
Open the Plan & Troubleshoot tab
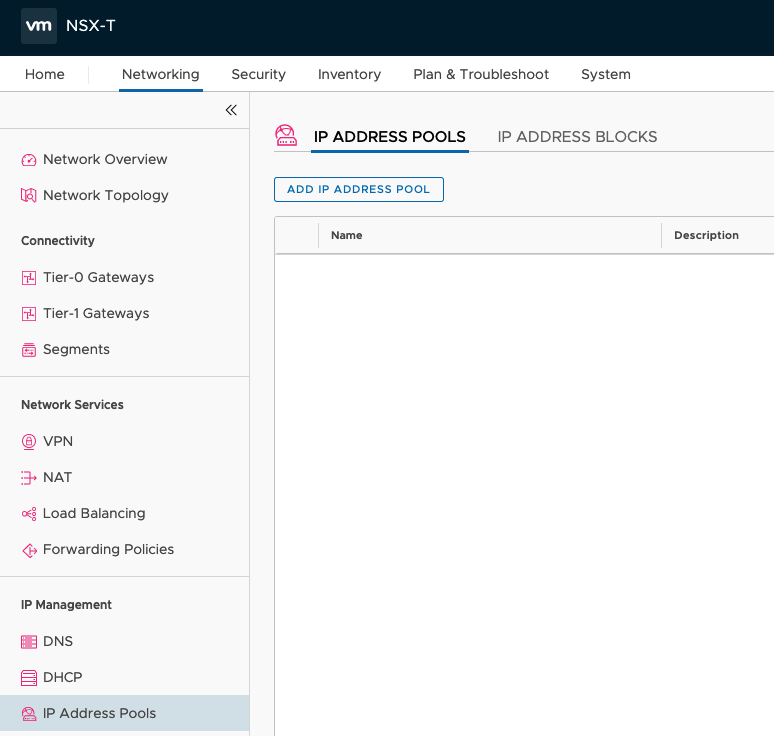pyautogui.click(x=481, y=74)
